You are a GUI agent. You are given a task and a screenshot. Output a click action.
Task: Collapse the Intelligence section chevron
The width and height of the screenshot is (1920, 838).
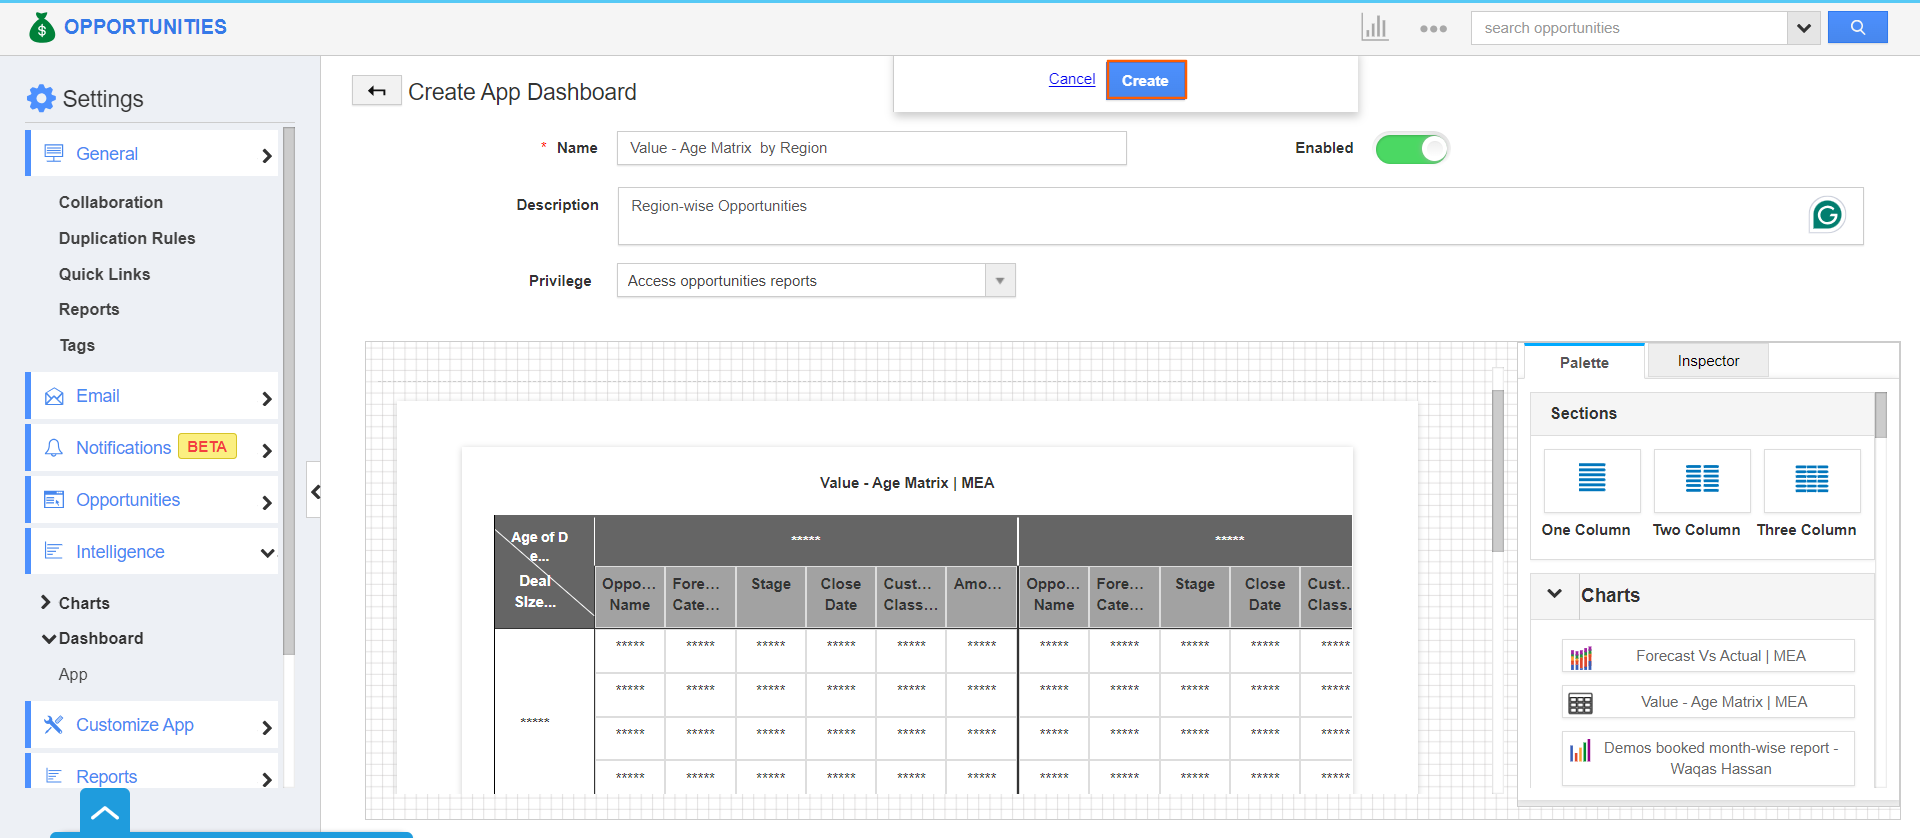click(267, 553)
